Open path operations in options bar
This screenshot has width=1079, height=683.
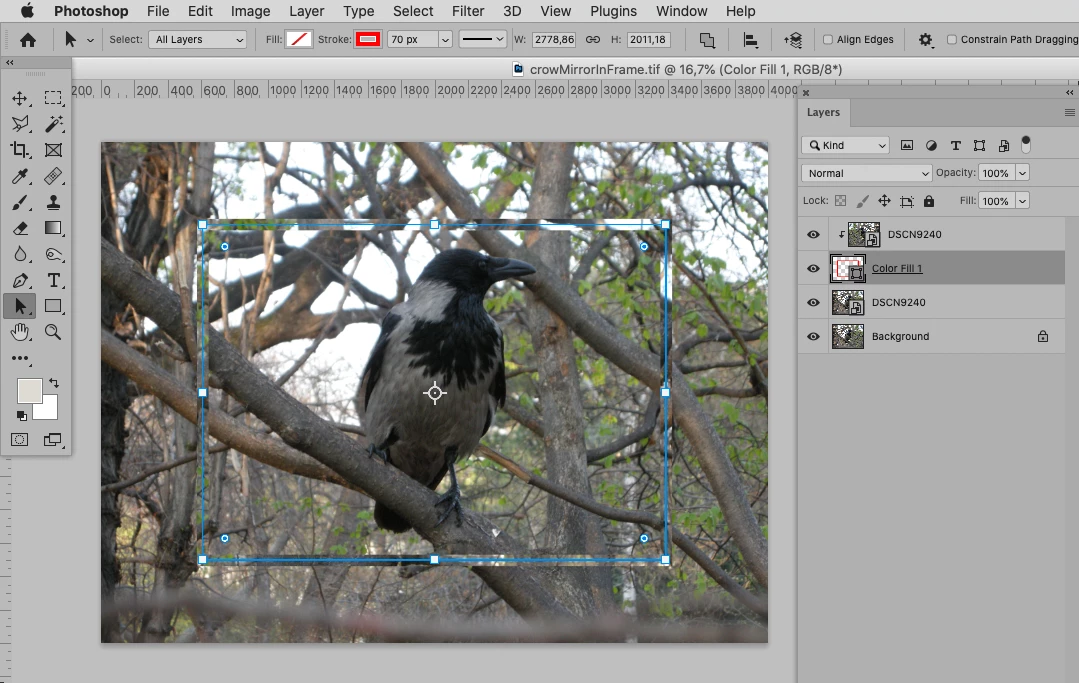pos(707,40)
